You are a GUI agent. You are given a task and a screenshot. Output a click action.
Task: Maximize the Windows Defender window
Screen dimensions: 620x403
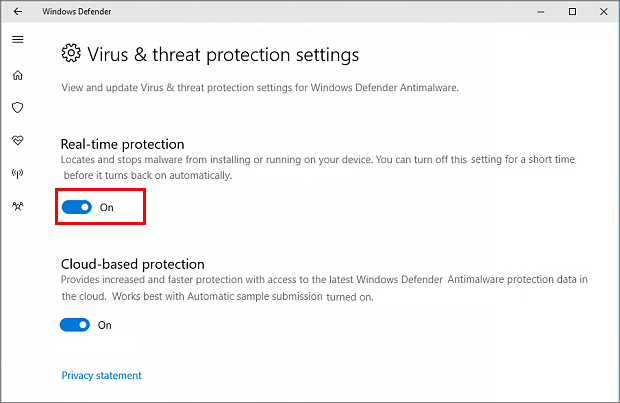[x=572, y=12]
